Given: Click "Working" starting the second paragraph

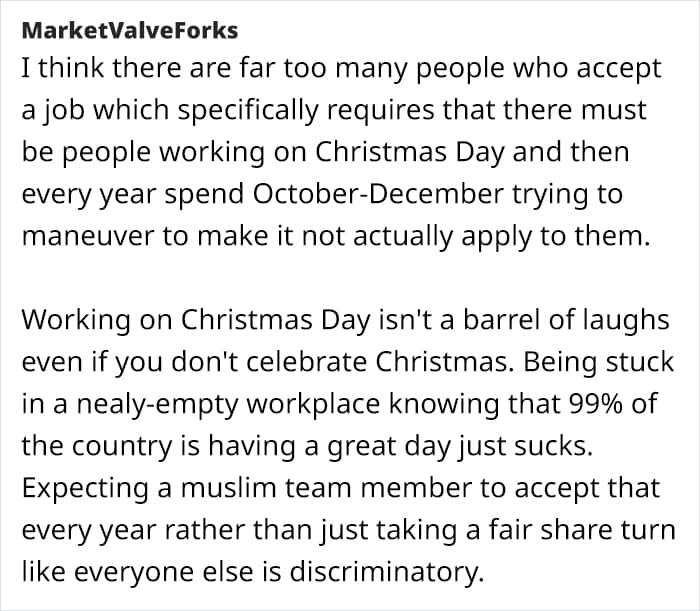Looking at the screenshot, I should 76,320.
